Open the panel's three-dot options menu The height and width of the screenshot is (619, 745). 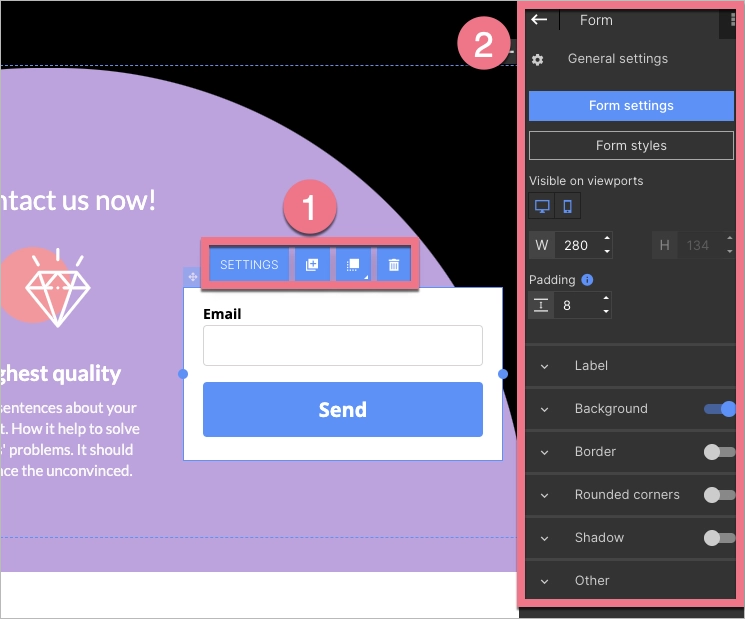pos(732,19)
